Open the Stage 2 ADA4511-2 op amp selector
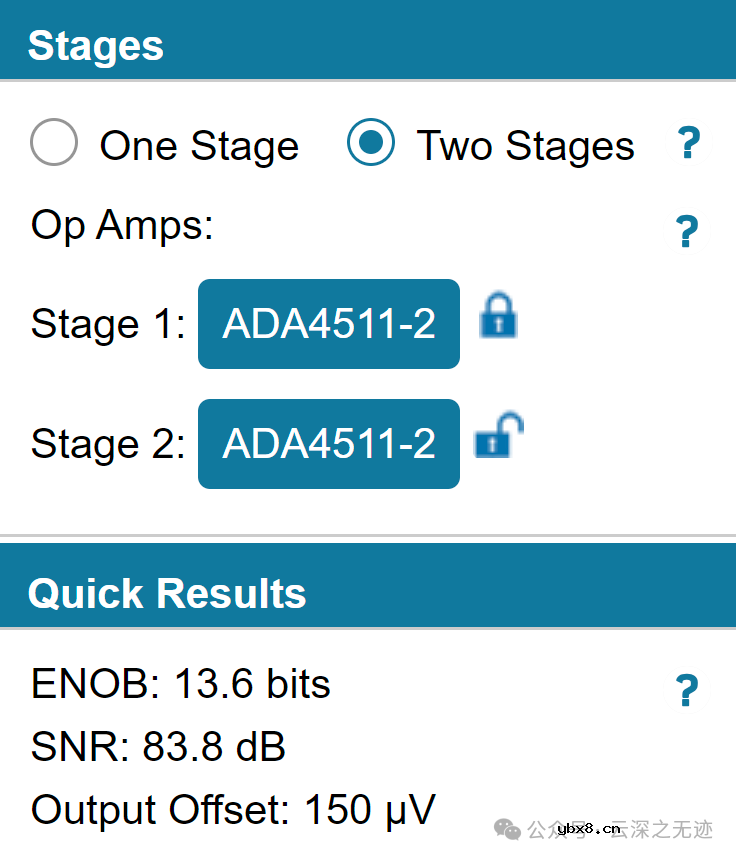 pos(329,444)
